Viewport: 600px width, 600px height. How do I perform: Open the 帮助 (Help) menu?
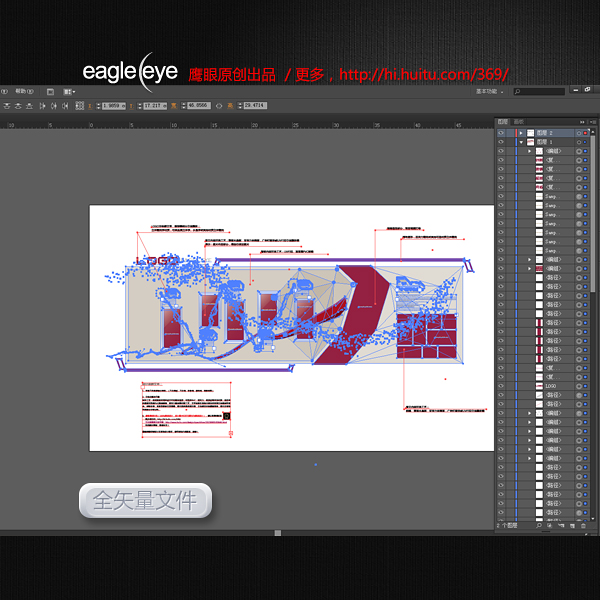(x=24, y=91)
